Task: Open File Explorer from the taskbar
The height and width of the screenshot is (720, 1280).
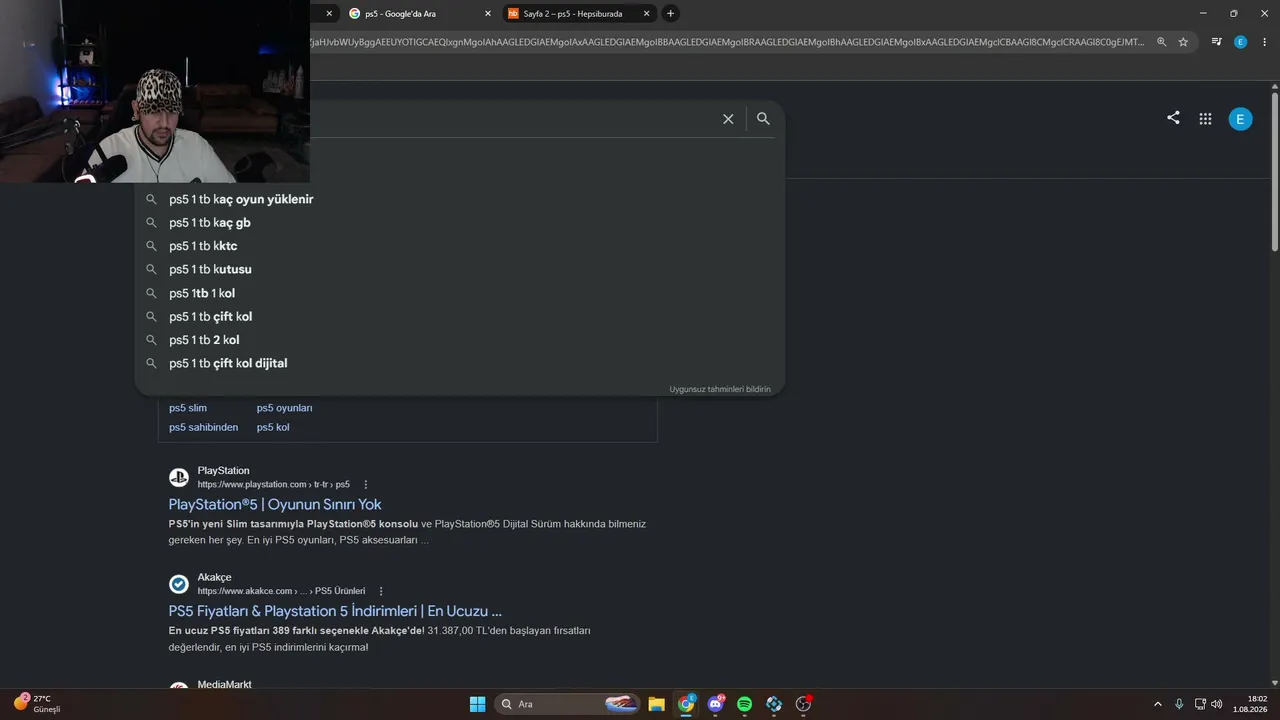Action: coord(656,704)
